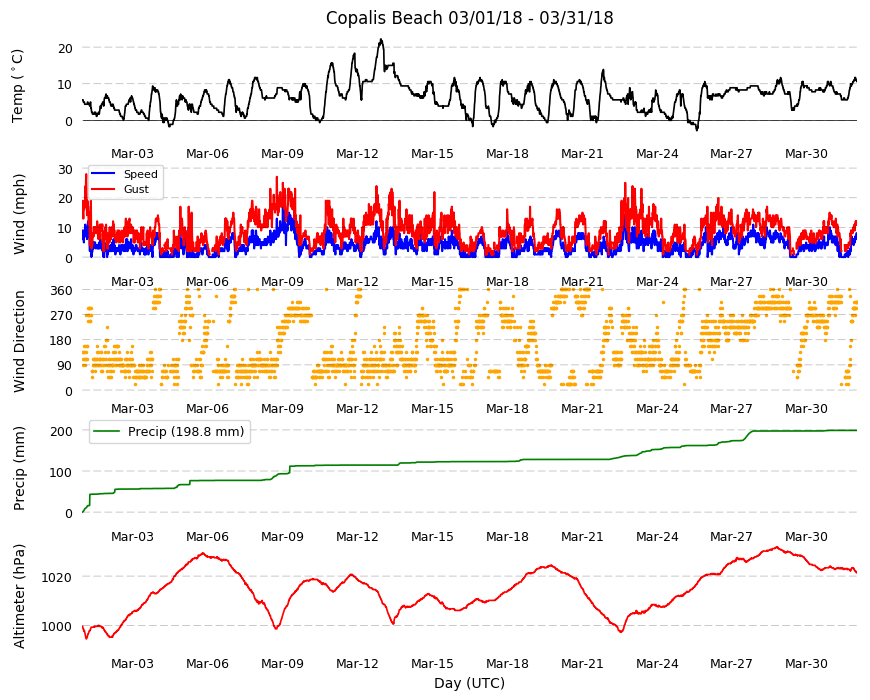The width and height of the screenshot is (870, 700).
Task: Click the Precip (198.8 mm) legend text
Action: coord(186,432)
